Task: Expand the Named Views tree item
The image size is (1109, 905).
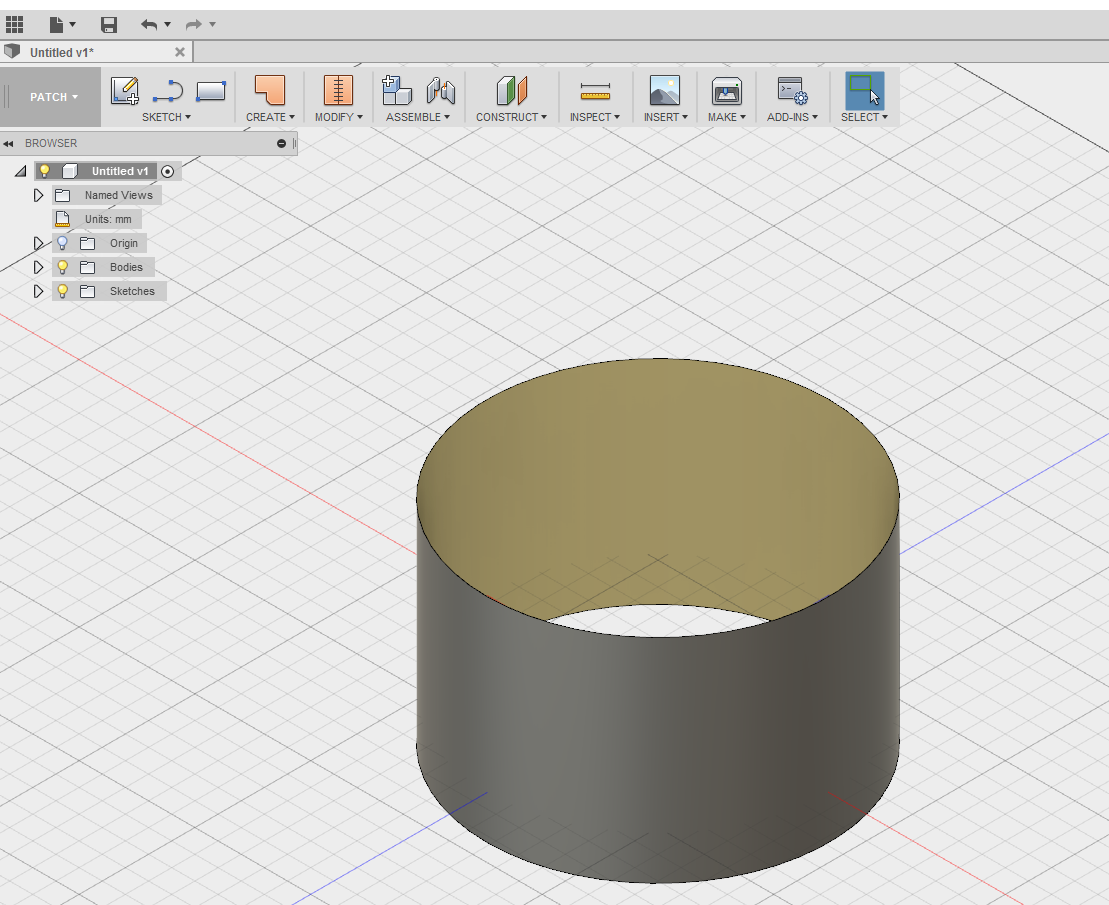Action: pos(38,194)
